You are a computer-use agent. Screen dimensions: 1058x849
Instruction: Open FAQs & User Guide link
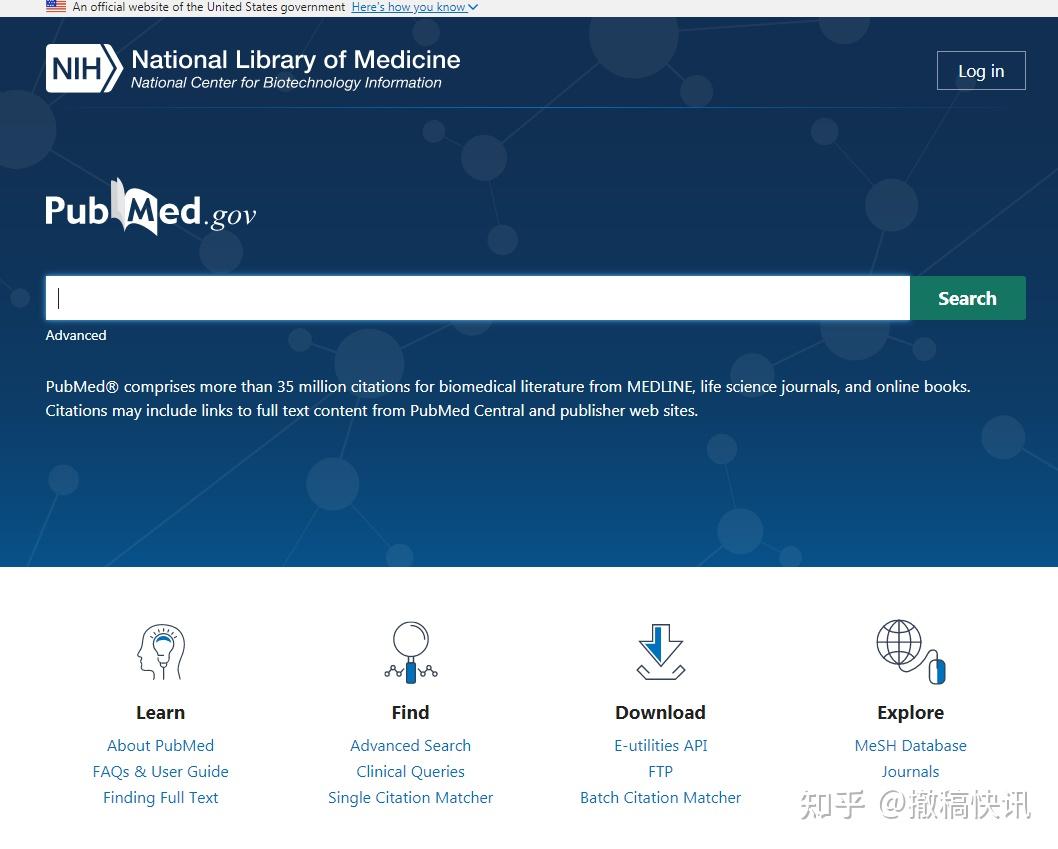[161, 771]
